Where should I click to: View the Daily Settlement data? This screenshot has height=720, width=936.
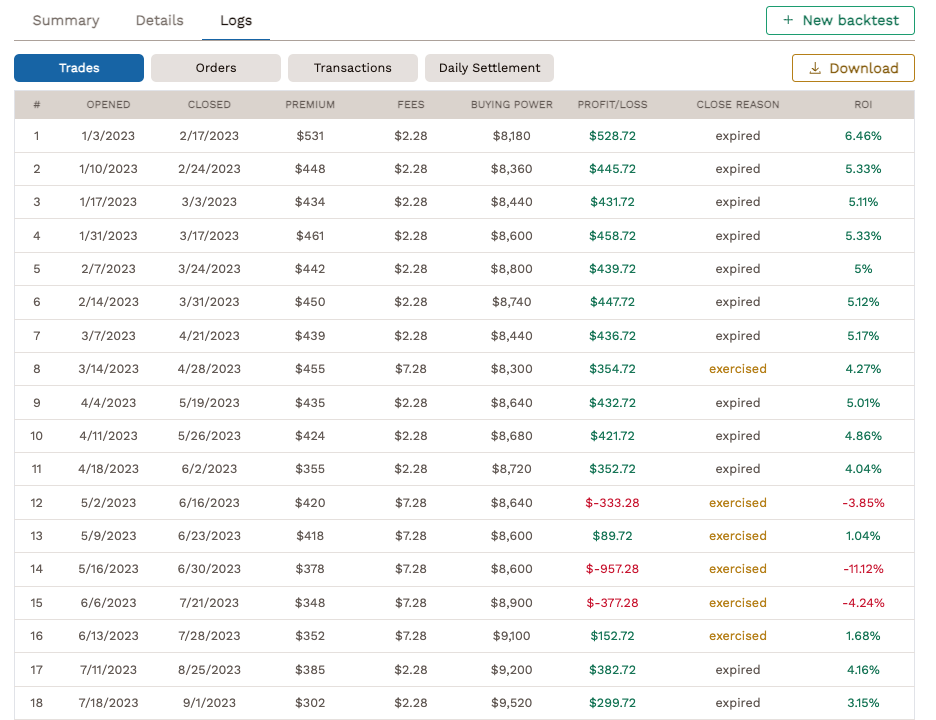(489, 68)
